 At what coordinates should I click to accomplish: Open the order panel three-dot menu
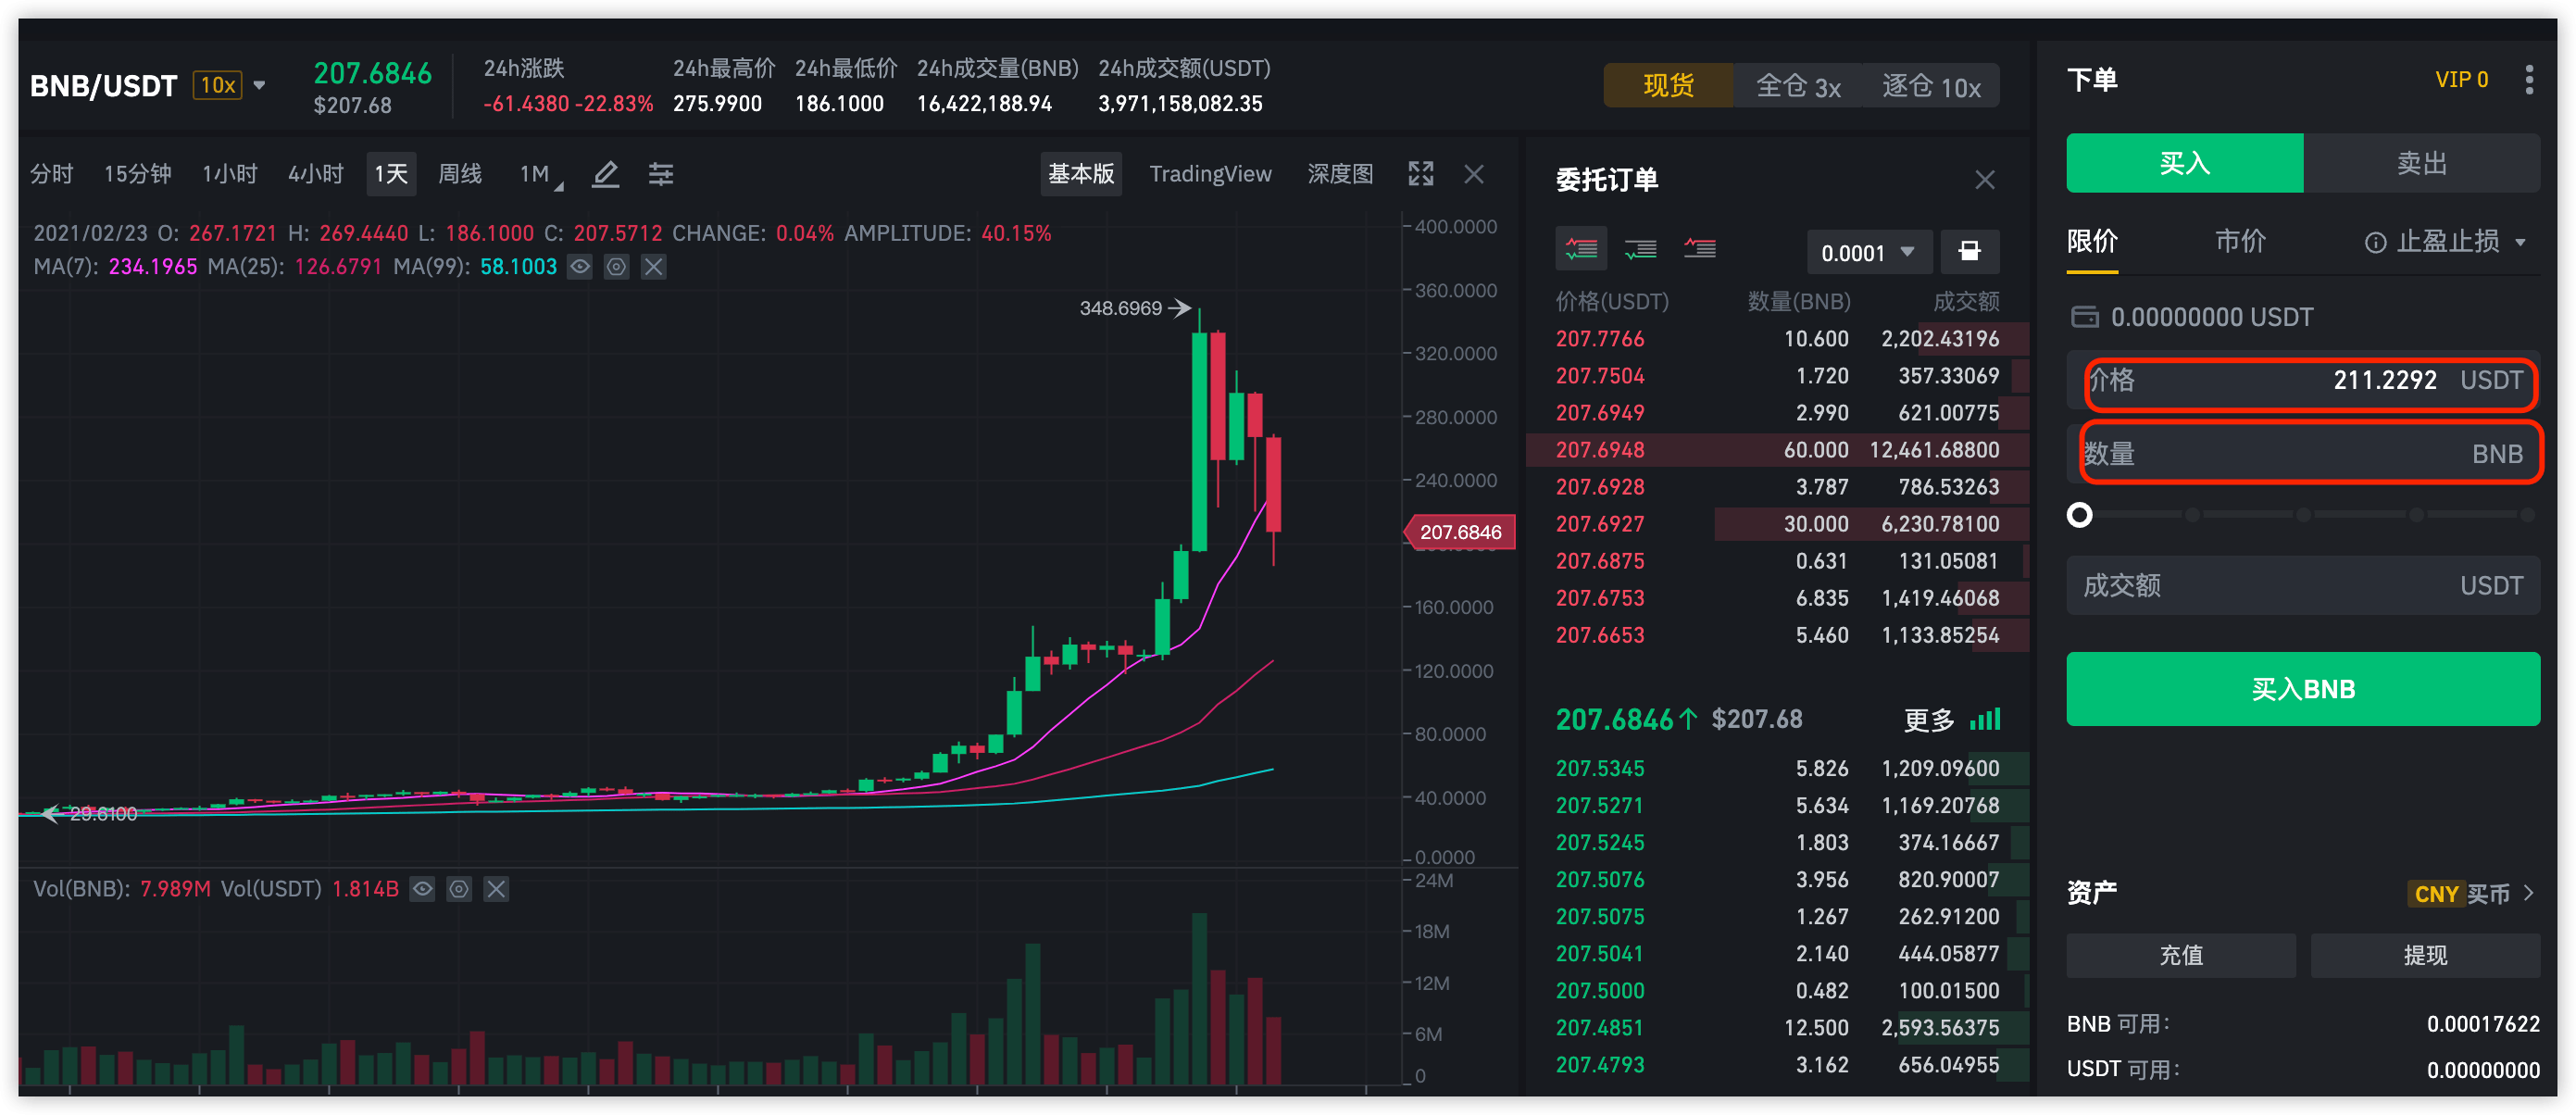point(2529,80)
